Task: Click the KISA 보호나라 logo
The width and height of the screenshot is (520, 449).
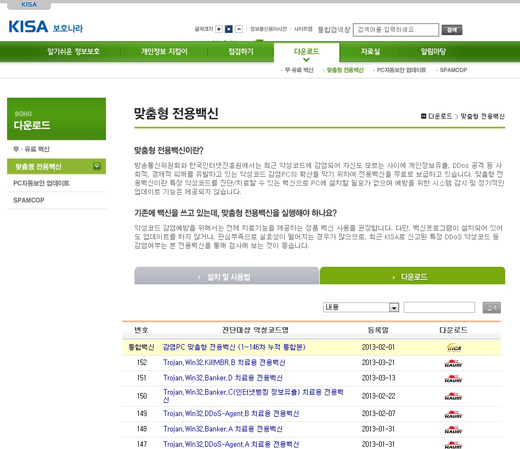Action: [46, 27]
